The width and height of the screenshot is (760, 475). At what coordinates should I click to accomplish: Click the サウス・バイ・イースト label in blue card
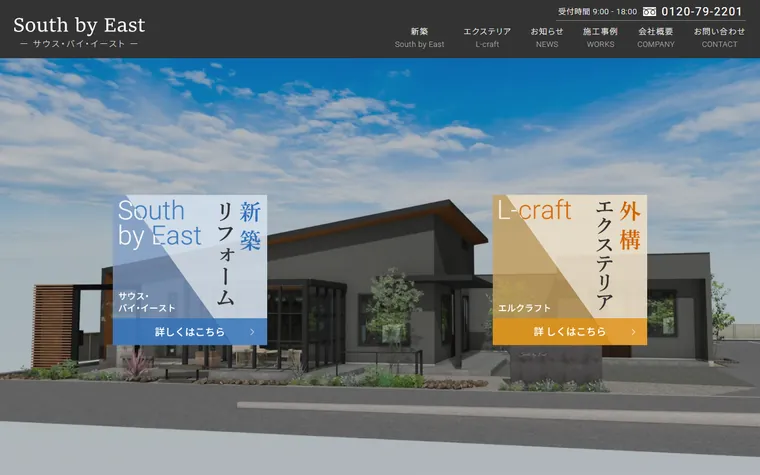point(146,302)
